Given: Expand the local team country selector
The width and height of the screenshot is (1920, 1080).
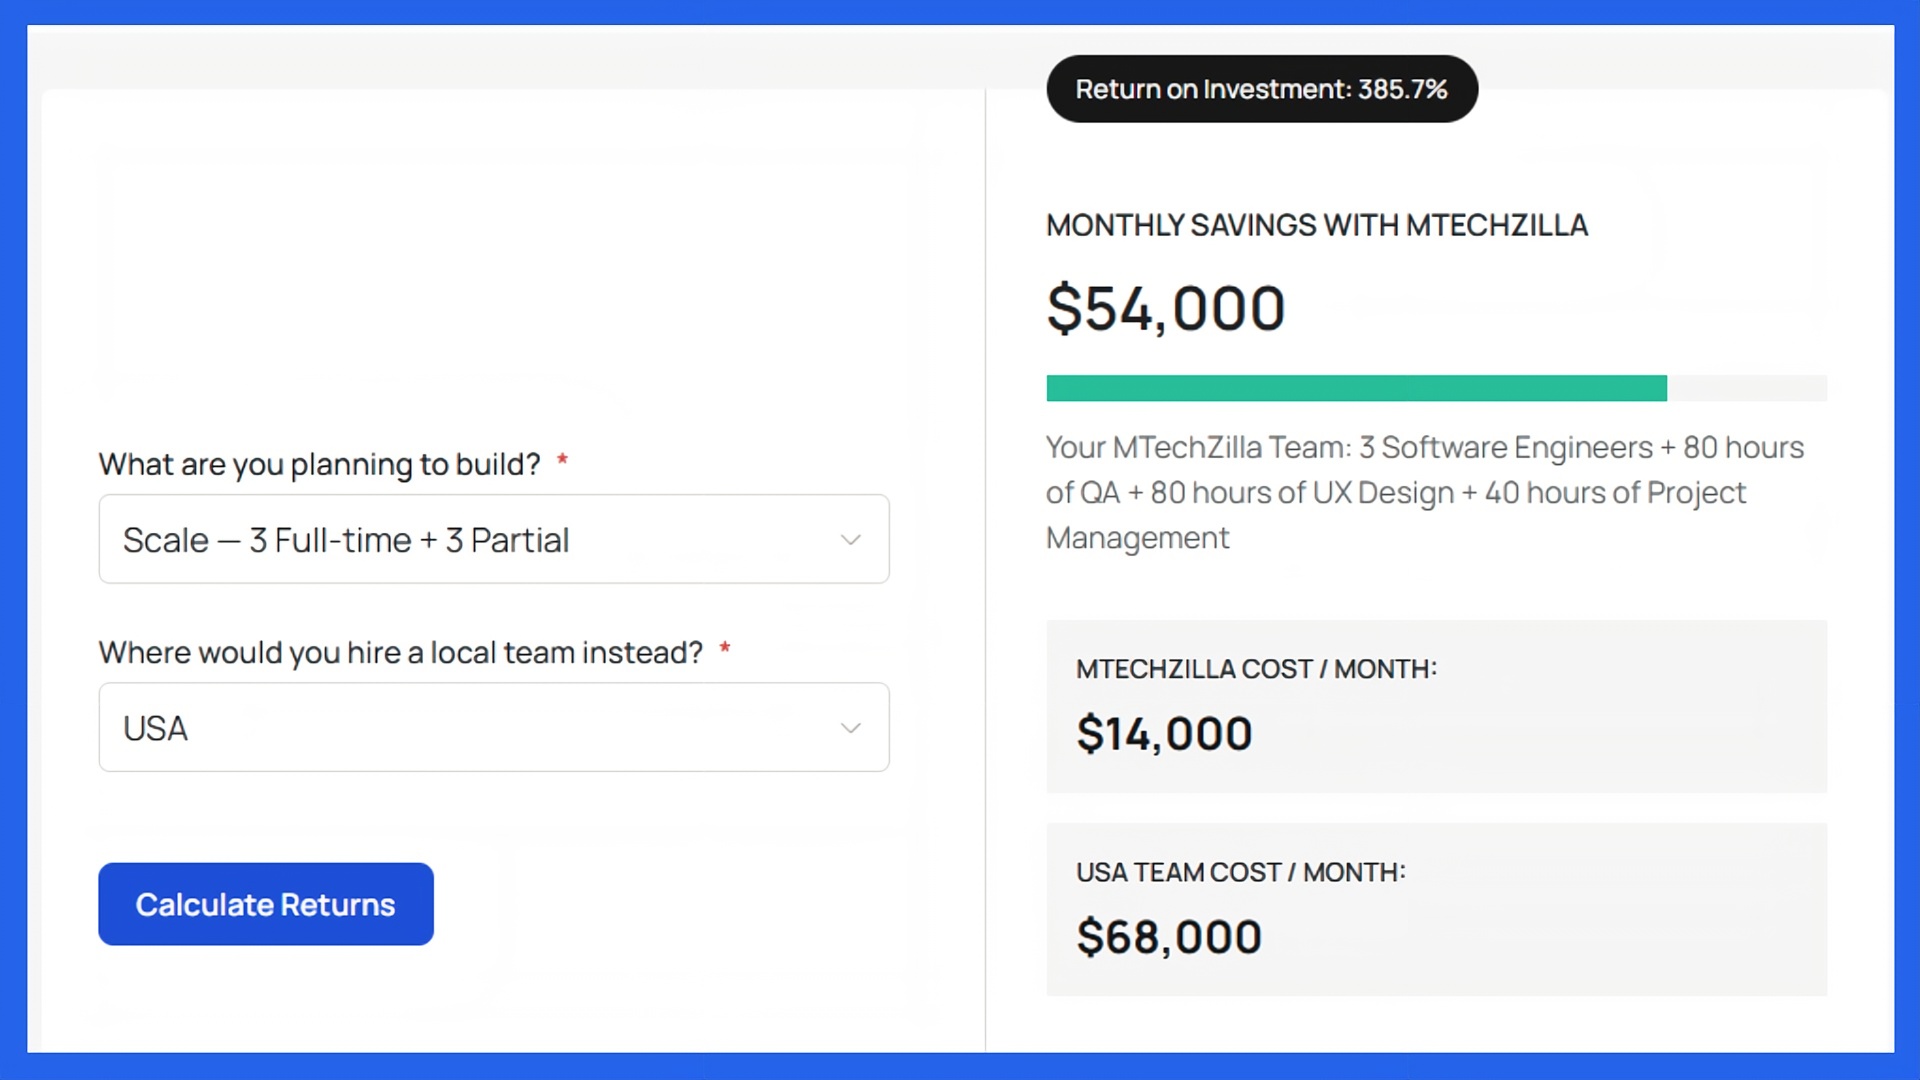Looking at the screenshot, I should click(x=493, y=727).
